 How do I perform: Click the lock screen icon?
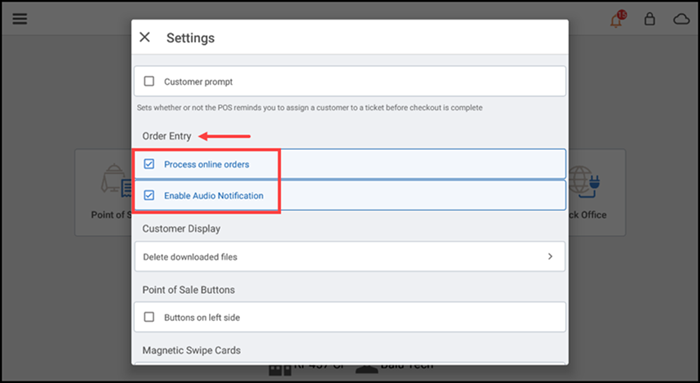point(650,19)
